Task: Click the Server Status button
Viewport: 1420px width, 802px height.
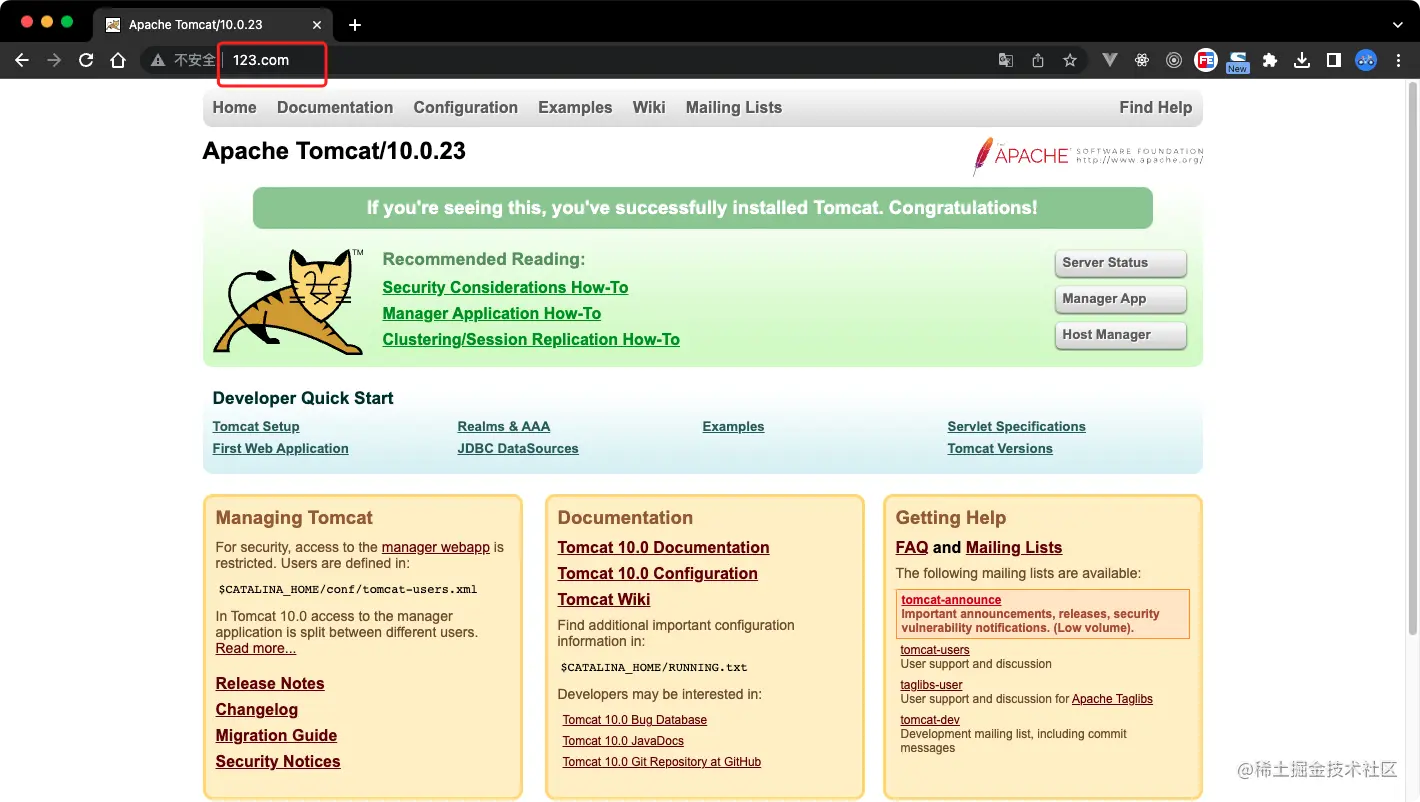Action: point(1120,263)
